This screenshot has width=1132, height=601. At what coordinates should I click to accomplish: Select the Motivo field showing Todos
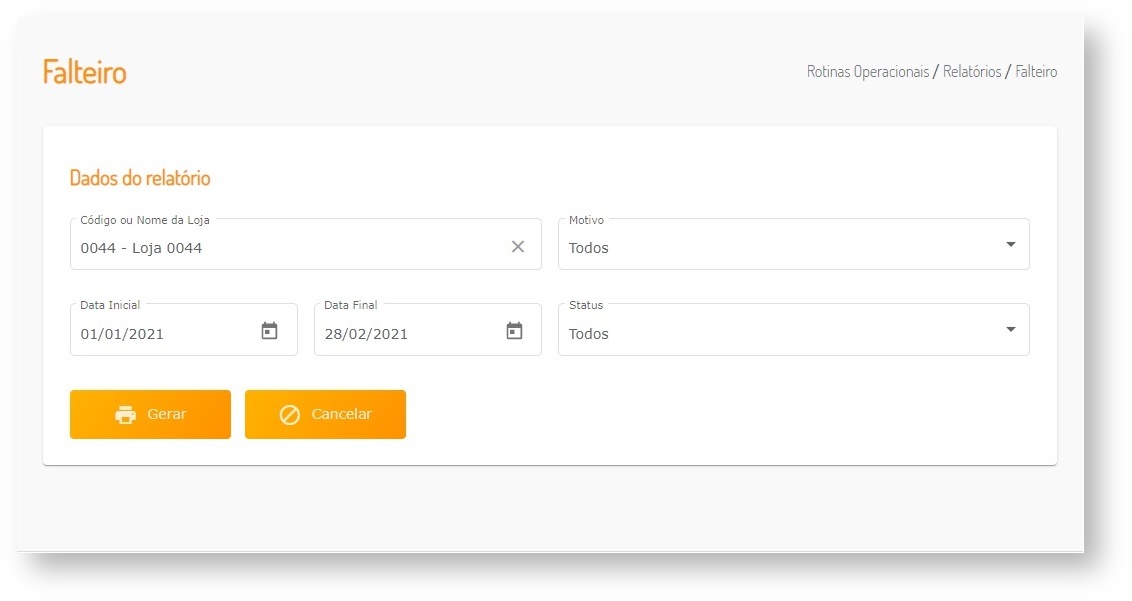780,248
